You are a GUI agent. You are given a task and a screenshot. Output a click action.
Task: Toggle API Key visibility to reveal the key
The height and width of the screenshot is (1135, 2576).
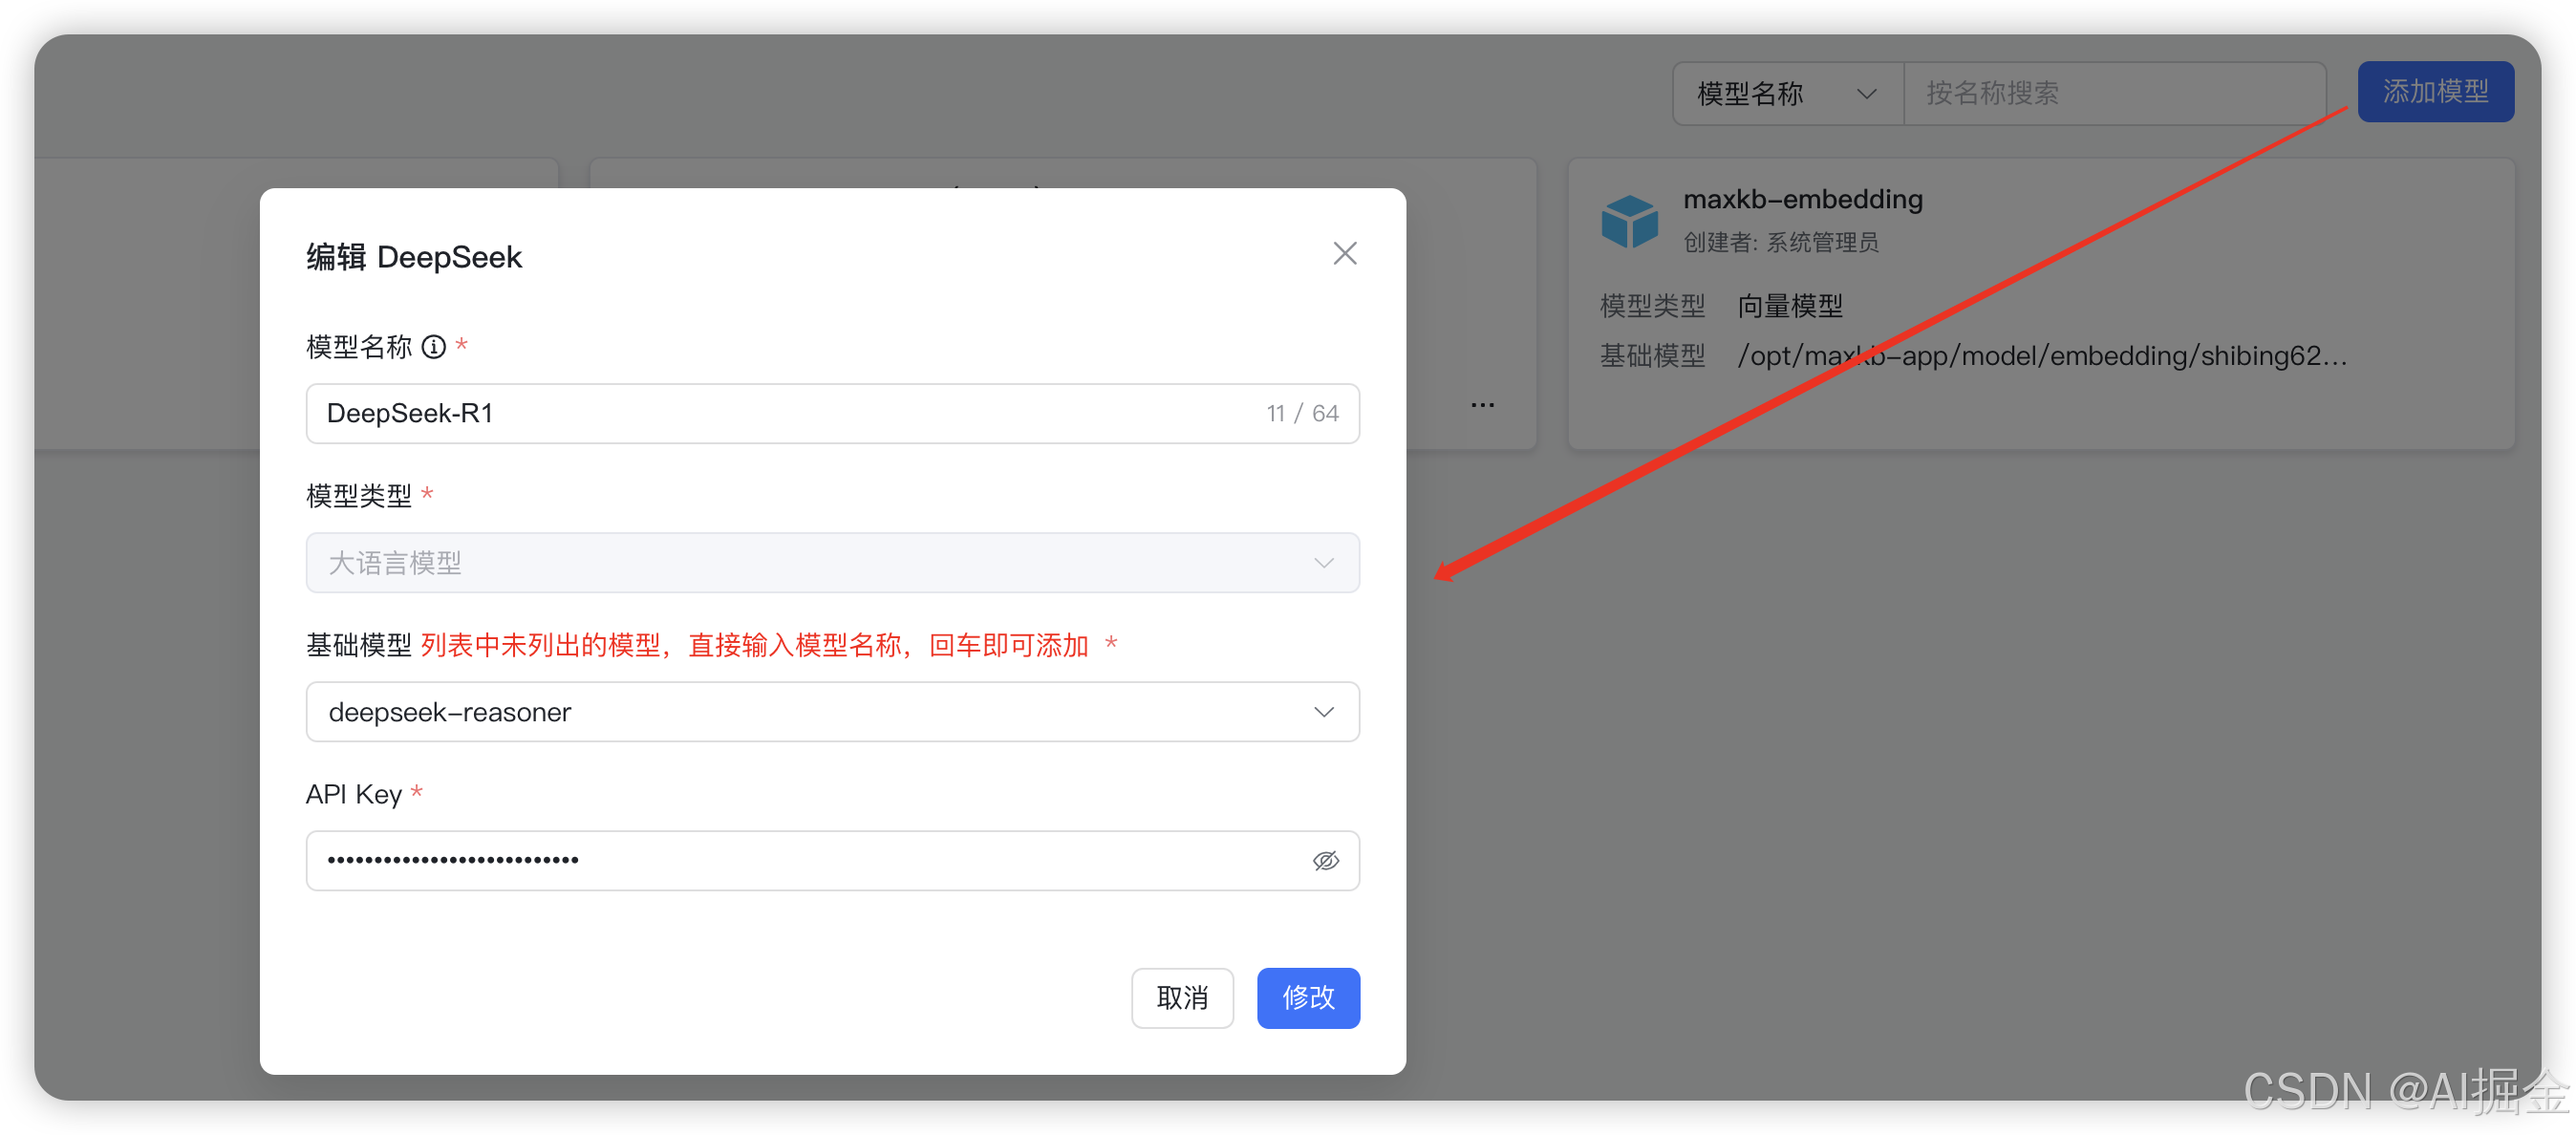point(1326,860)
